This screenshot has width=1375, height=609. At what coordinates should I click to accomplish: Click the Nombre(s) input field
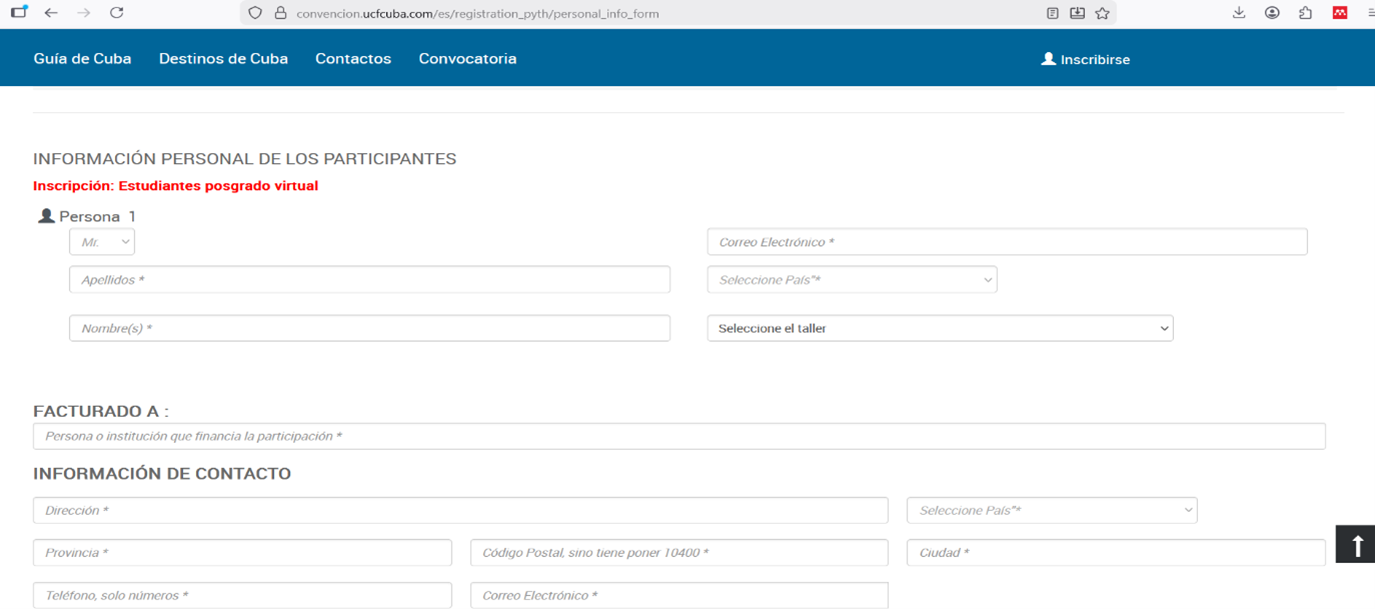pos(370,328)
